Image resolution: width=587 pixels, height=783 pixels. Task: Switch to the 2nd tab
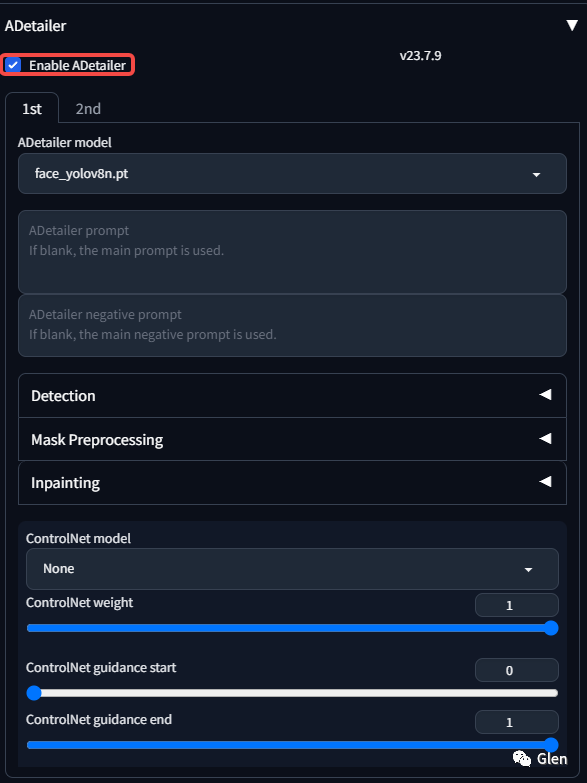pos(88,108)
